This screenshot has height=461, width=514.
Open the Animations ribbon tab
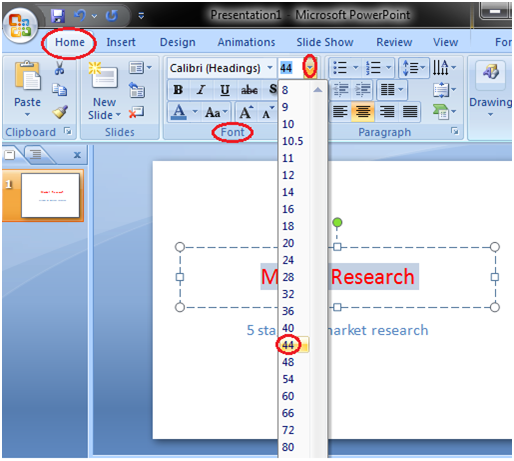(246, 42)
